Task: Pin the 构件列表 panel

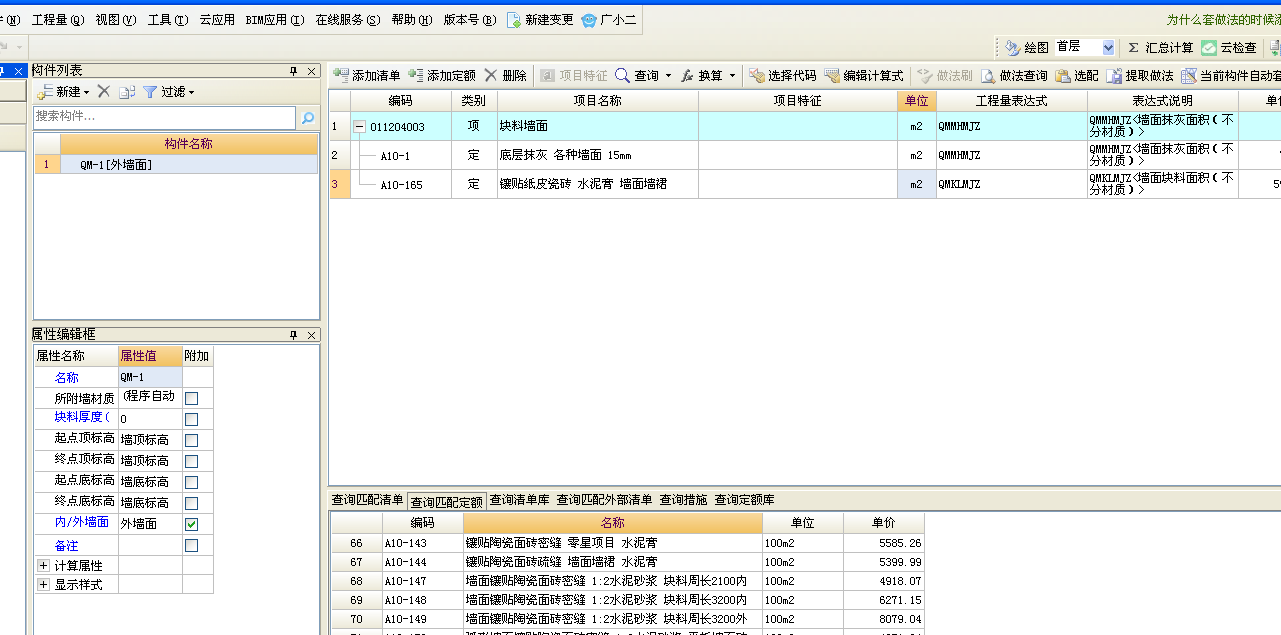Action: point(294,71)
